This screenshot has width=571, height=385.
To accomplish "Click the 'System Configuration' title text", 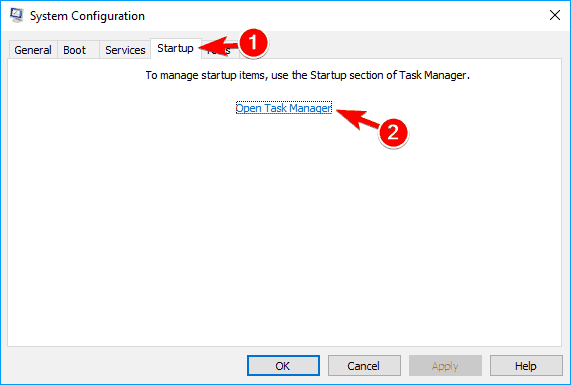I will 87,16.
